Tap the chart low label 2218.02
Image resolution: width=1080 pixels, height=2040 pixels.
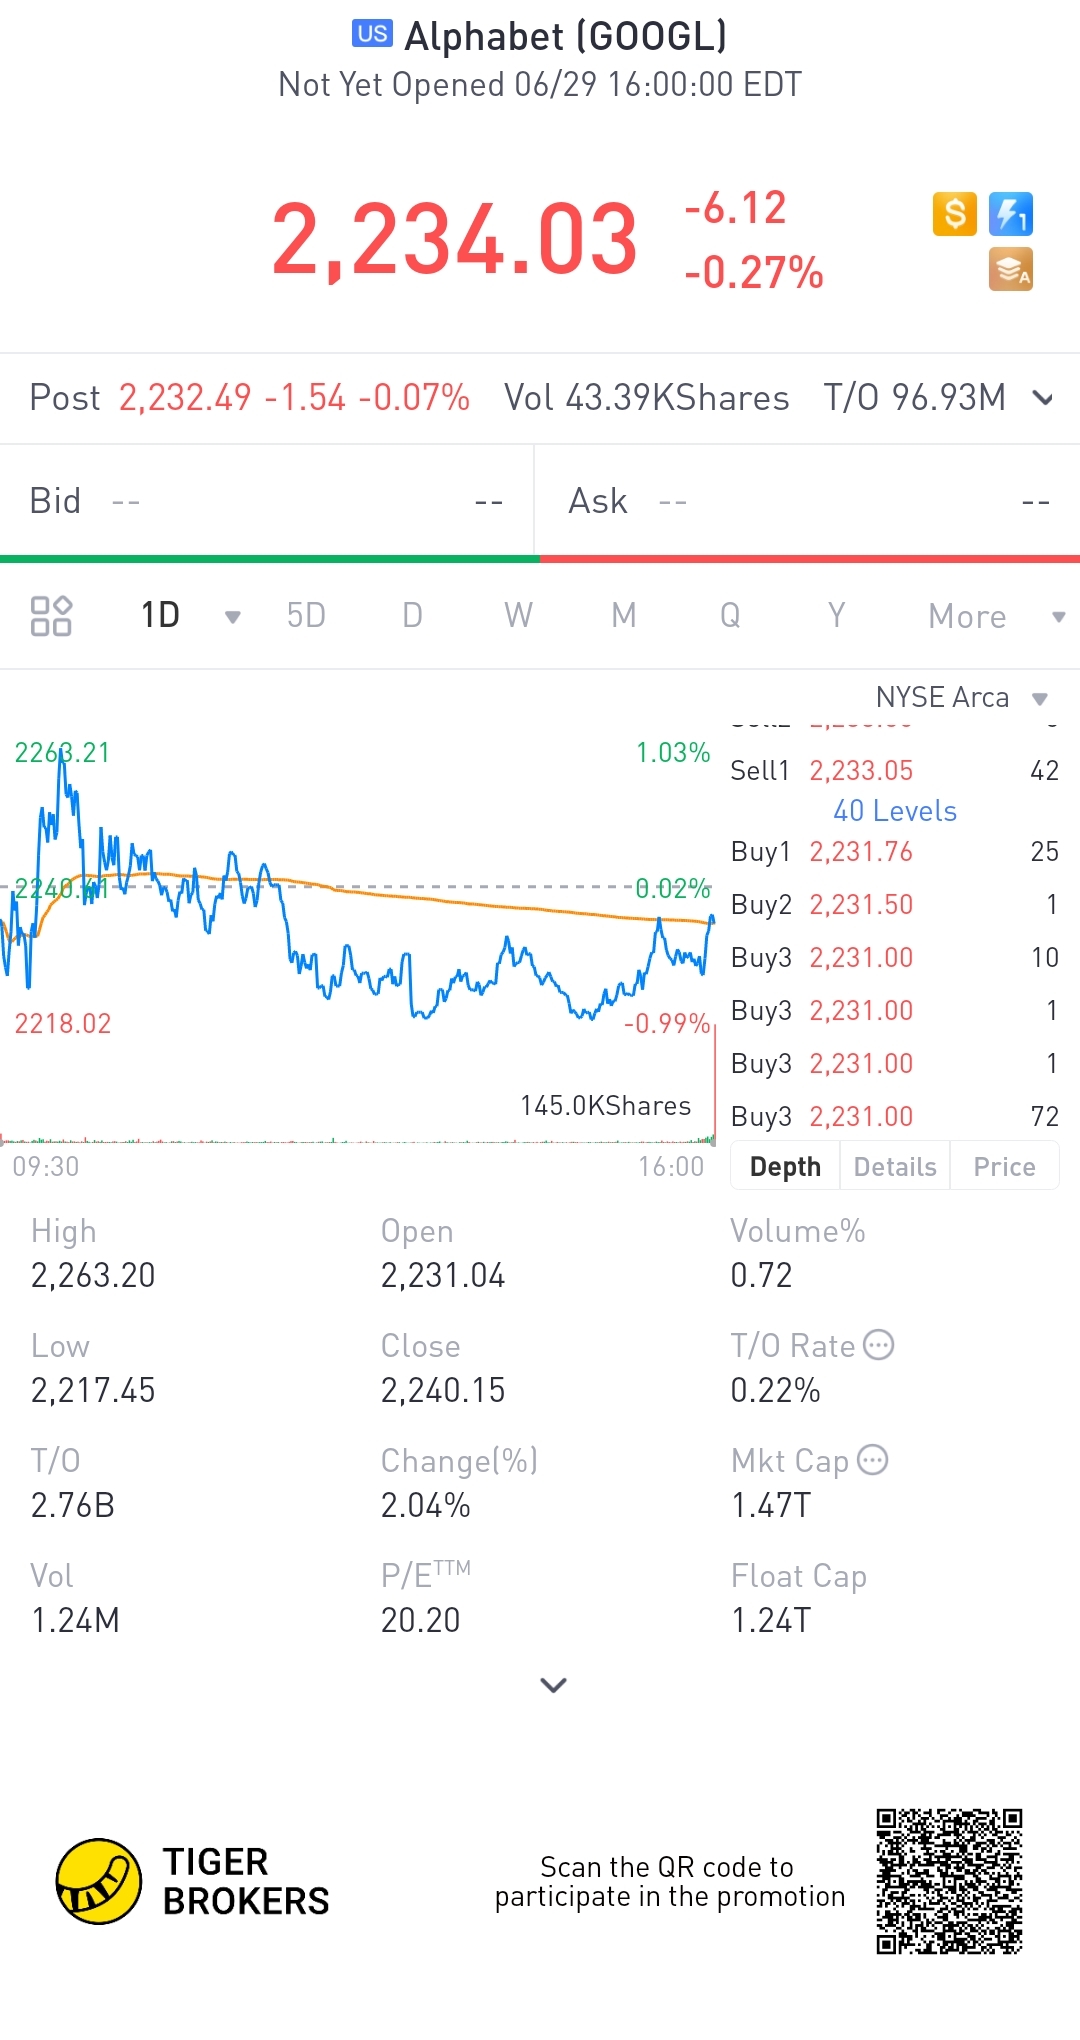(62, 1023)
